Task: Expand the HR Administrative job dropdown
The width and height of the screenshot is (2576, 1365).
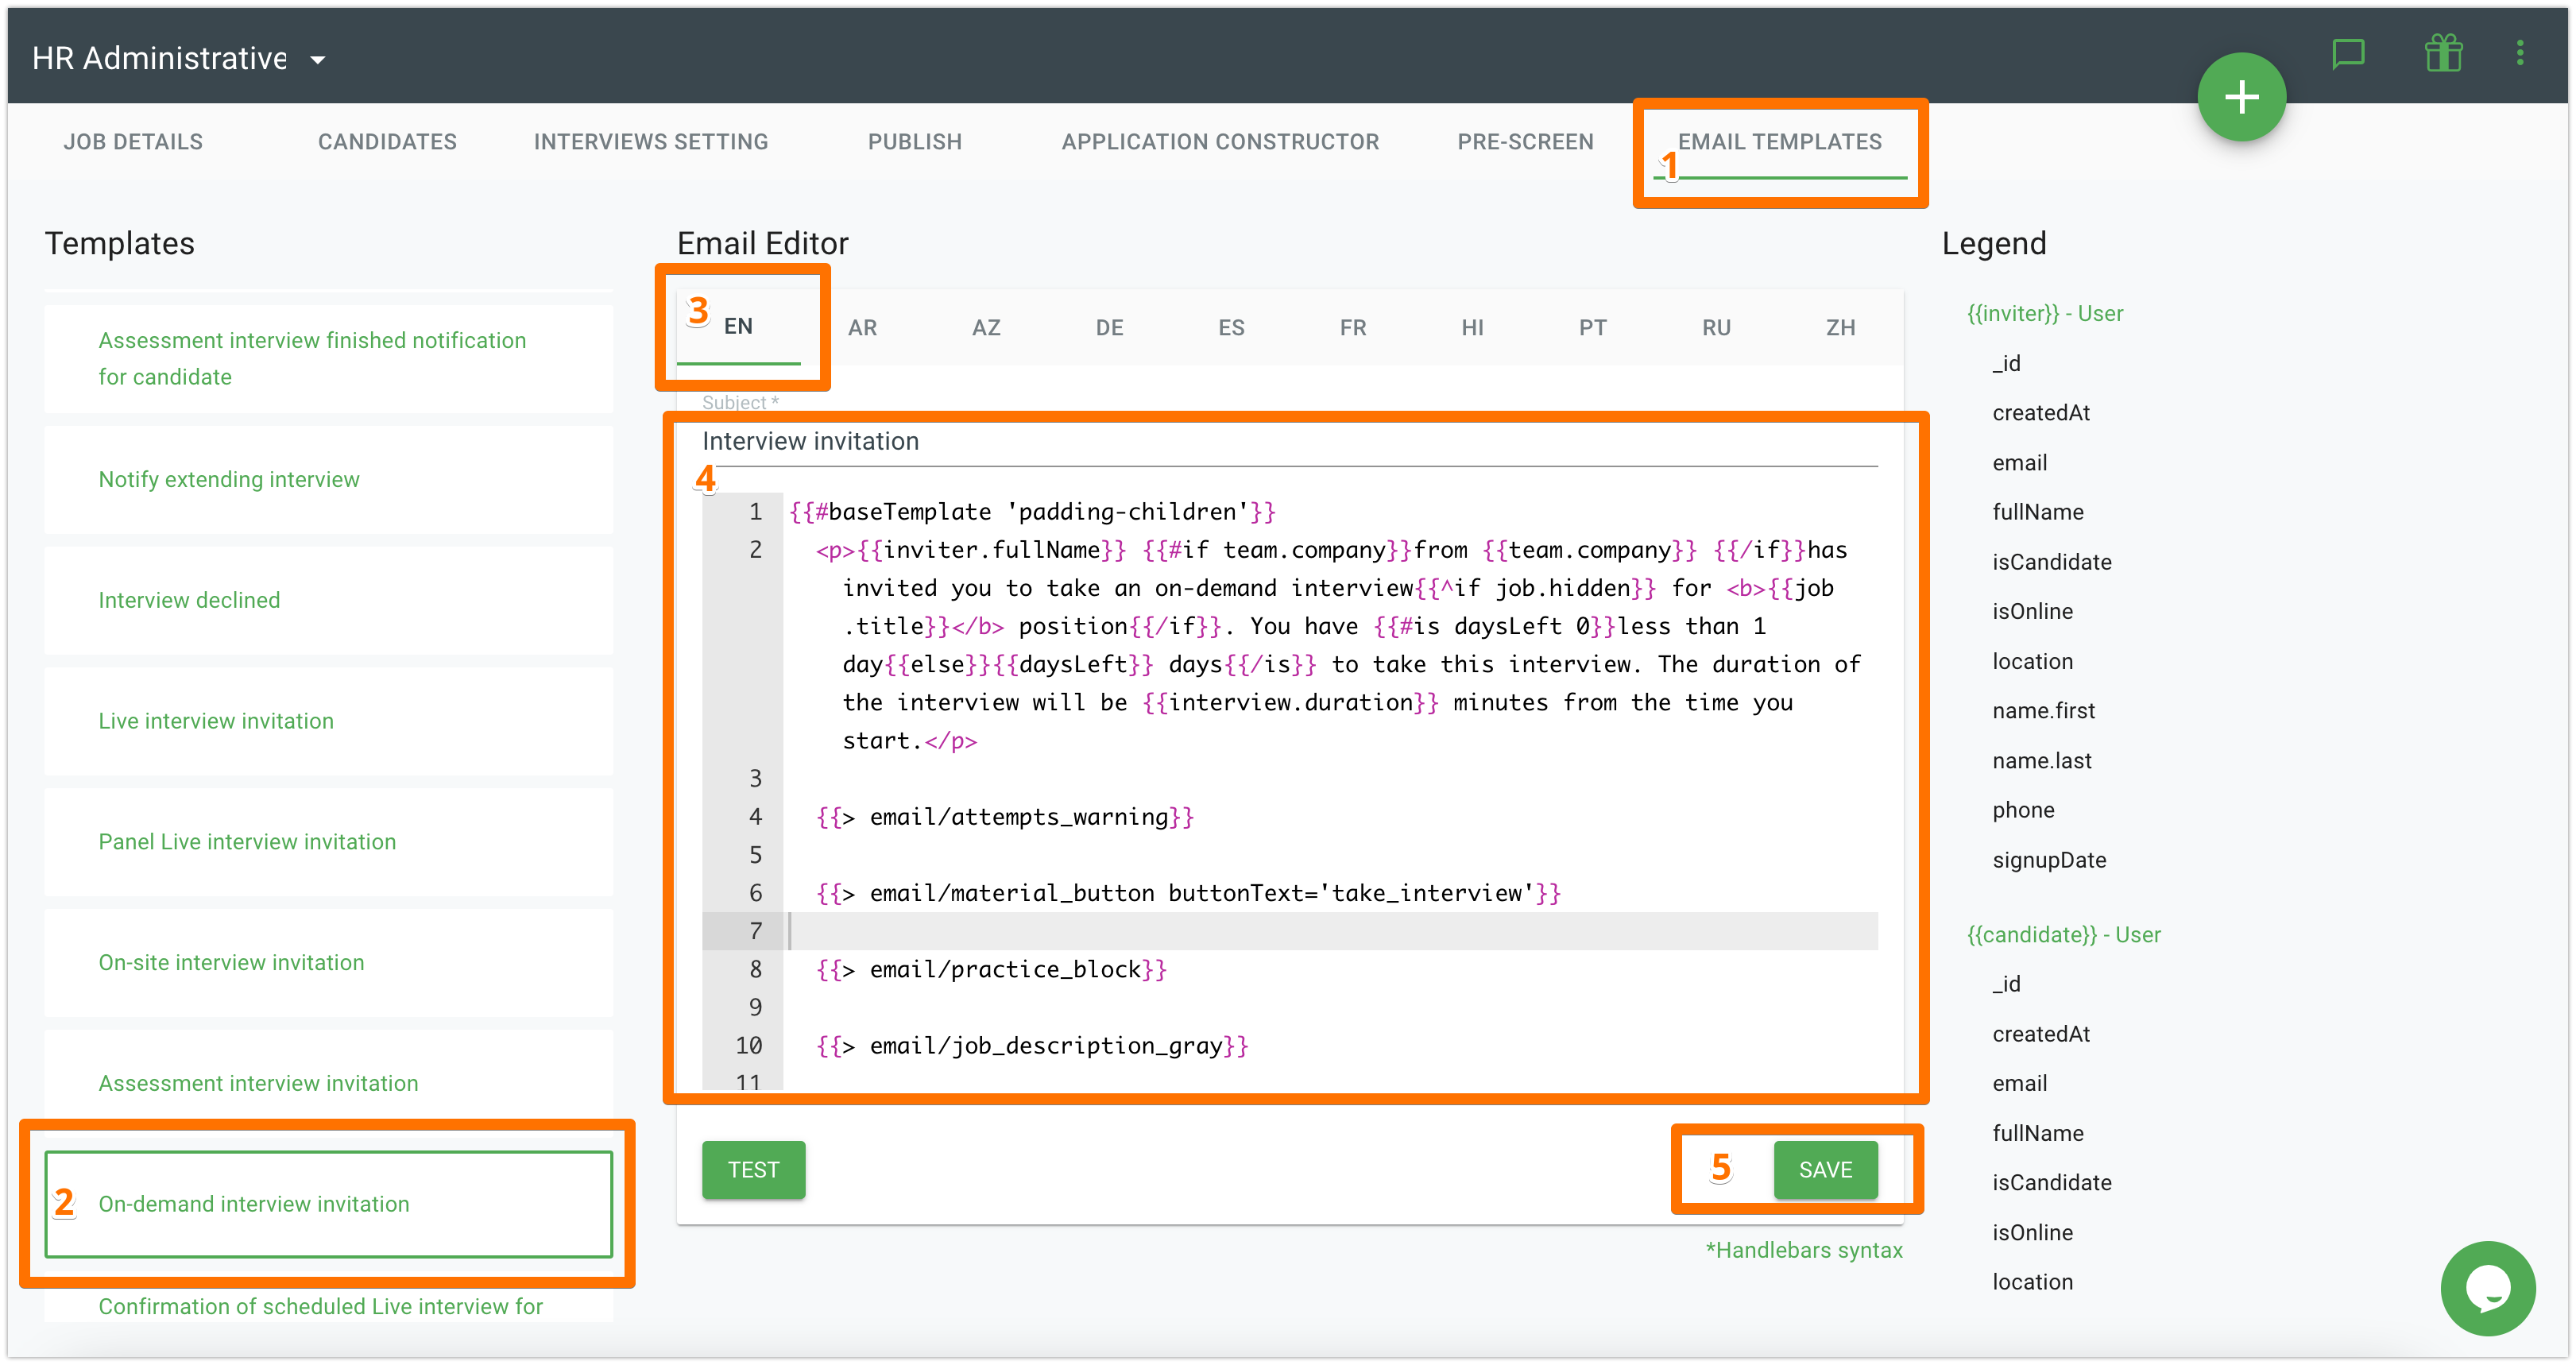Action: pyautogui.click(x=318, y=60)
